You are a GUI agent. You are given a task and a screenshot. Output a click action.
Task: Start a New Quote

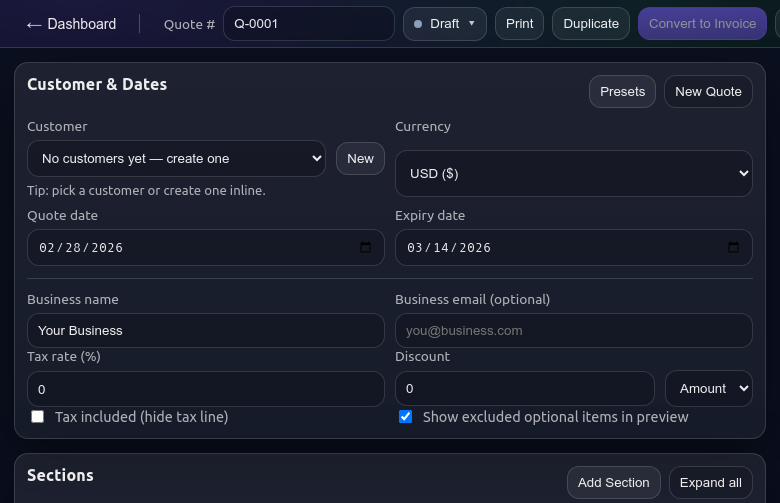coord(708,92)
